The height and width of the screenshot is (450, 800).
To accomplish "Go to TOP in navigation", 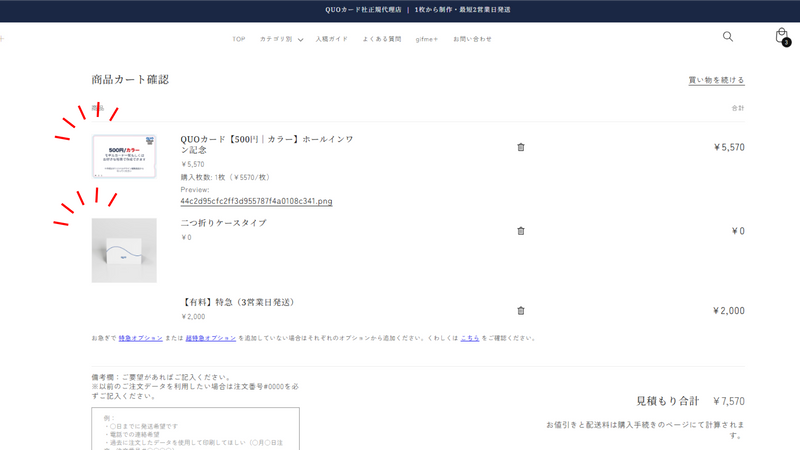I will (239, 39).
